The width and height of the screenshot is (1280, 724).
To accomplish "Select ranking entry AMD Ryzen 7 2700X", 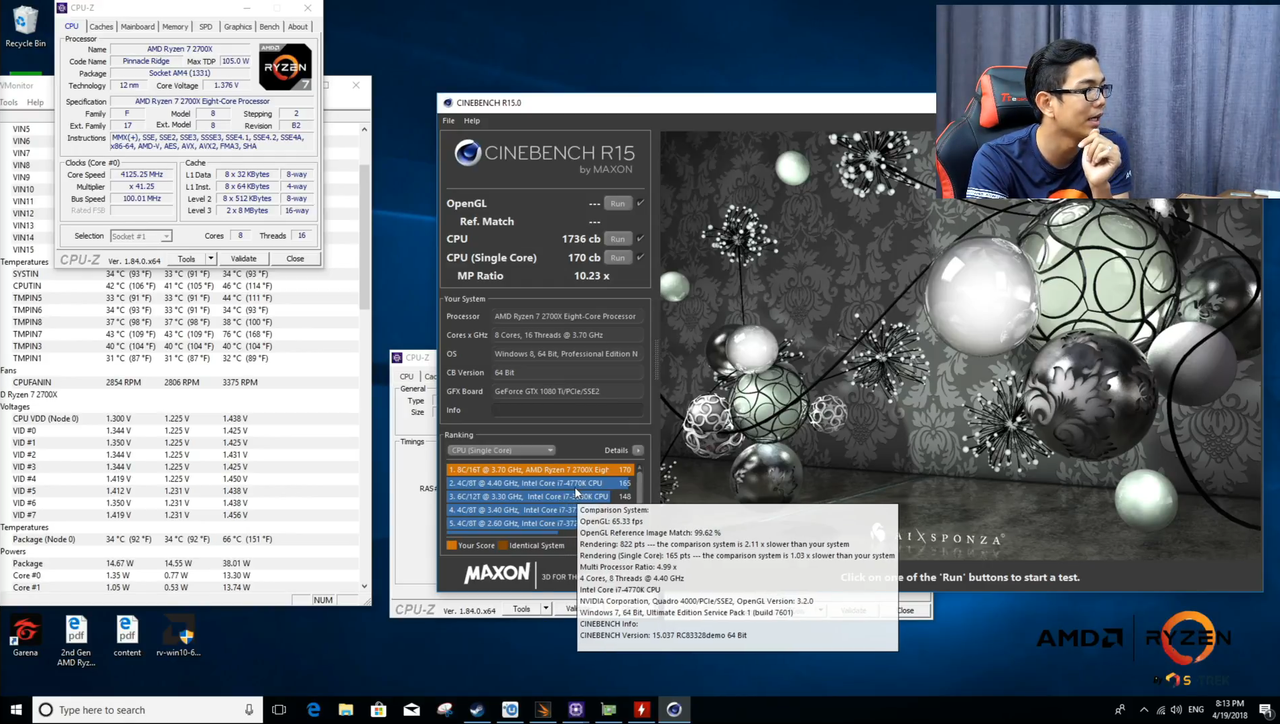I will click(x=540, y=469).
